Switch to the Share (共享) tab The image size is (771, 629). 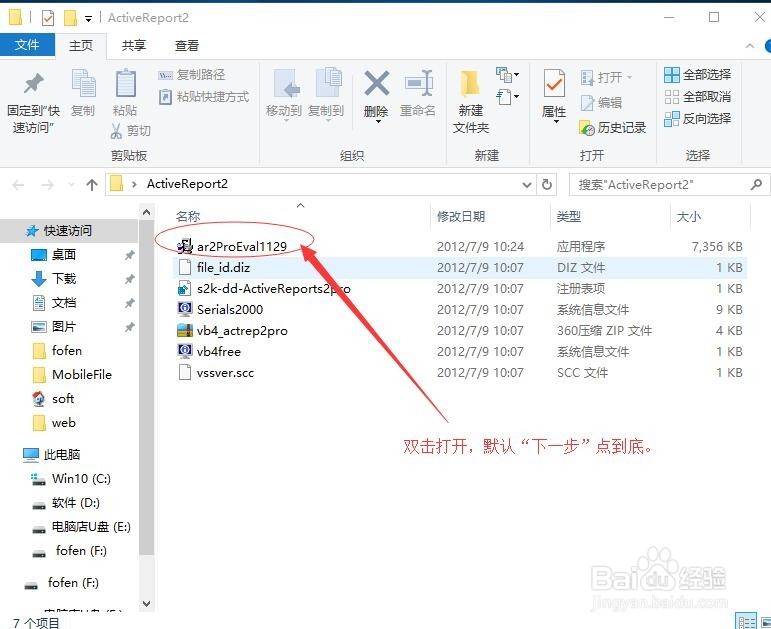(x=134, y=46)
